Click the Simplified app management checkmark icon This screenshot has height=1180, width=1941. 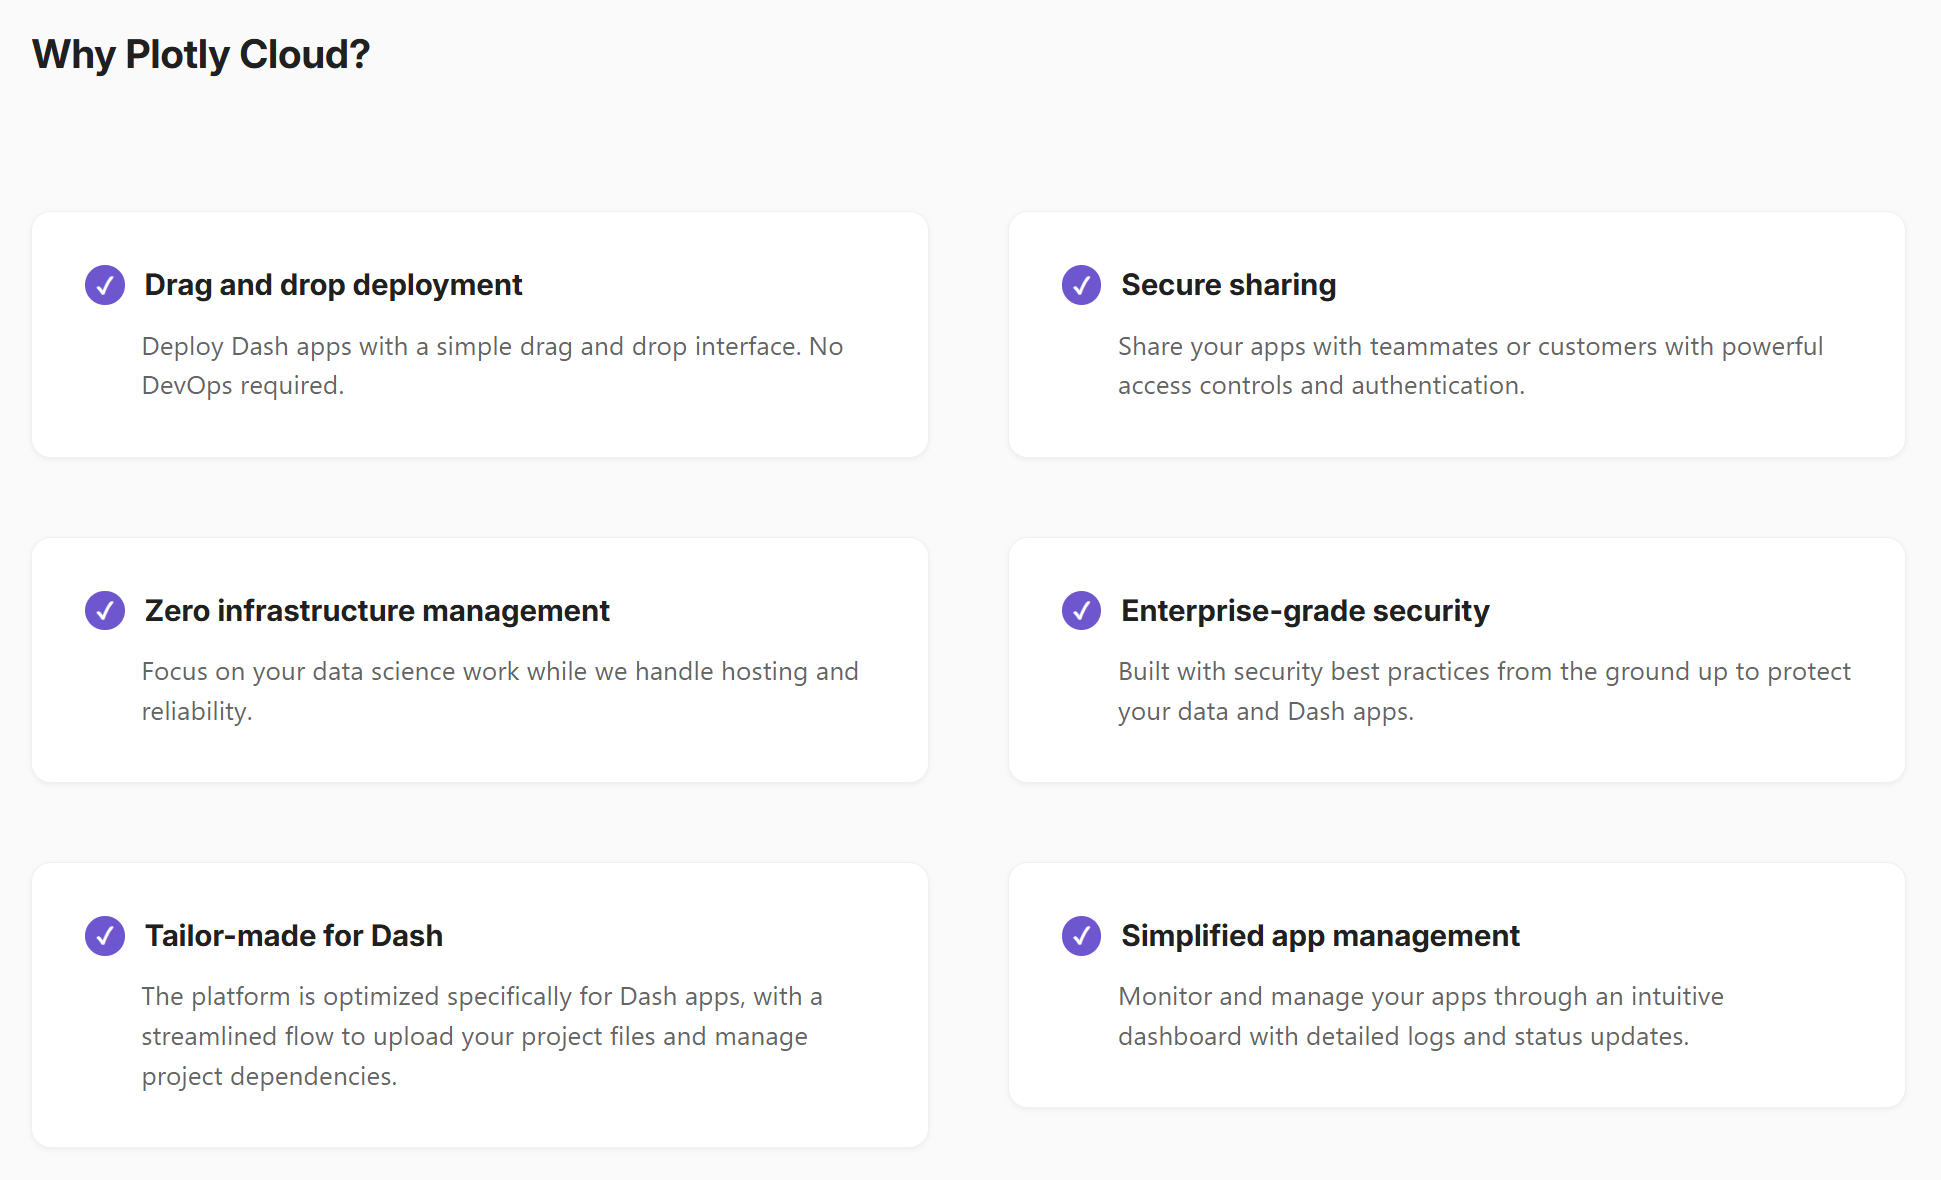1081,936
